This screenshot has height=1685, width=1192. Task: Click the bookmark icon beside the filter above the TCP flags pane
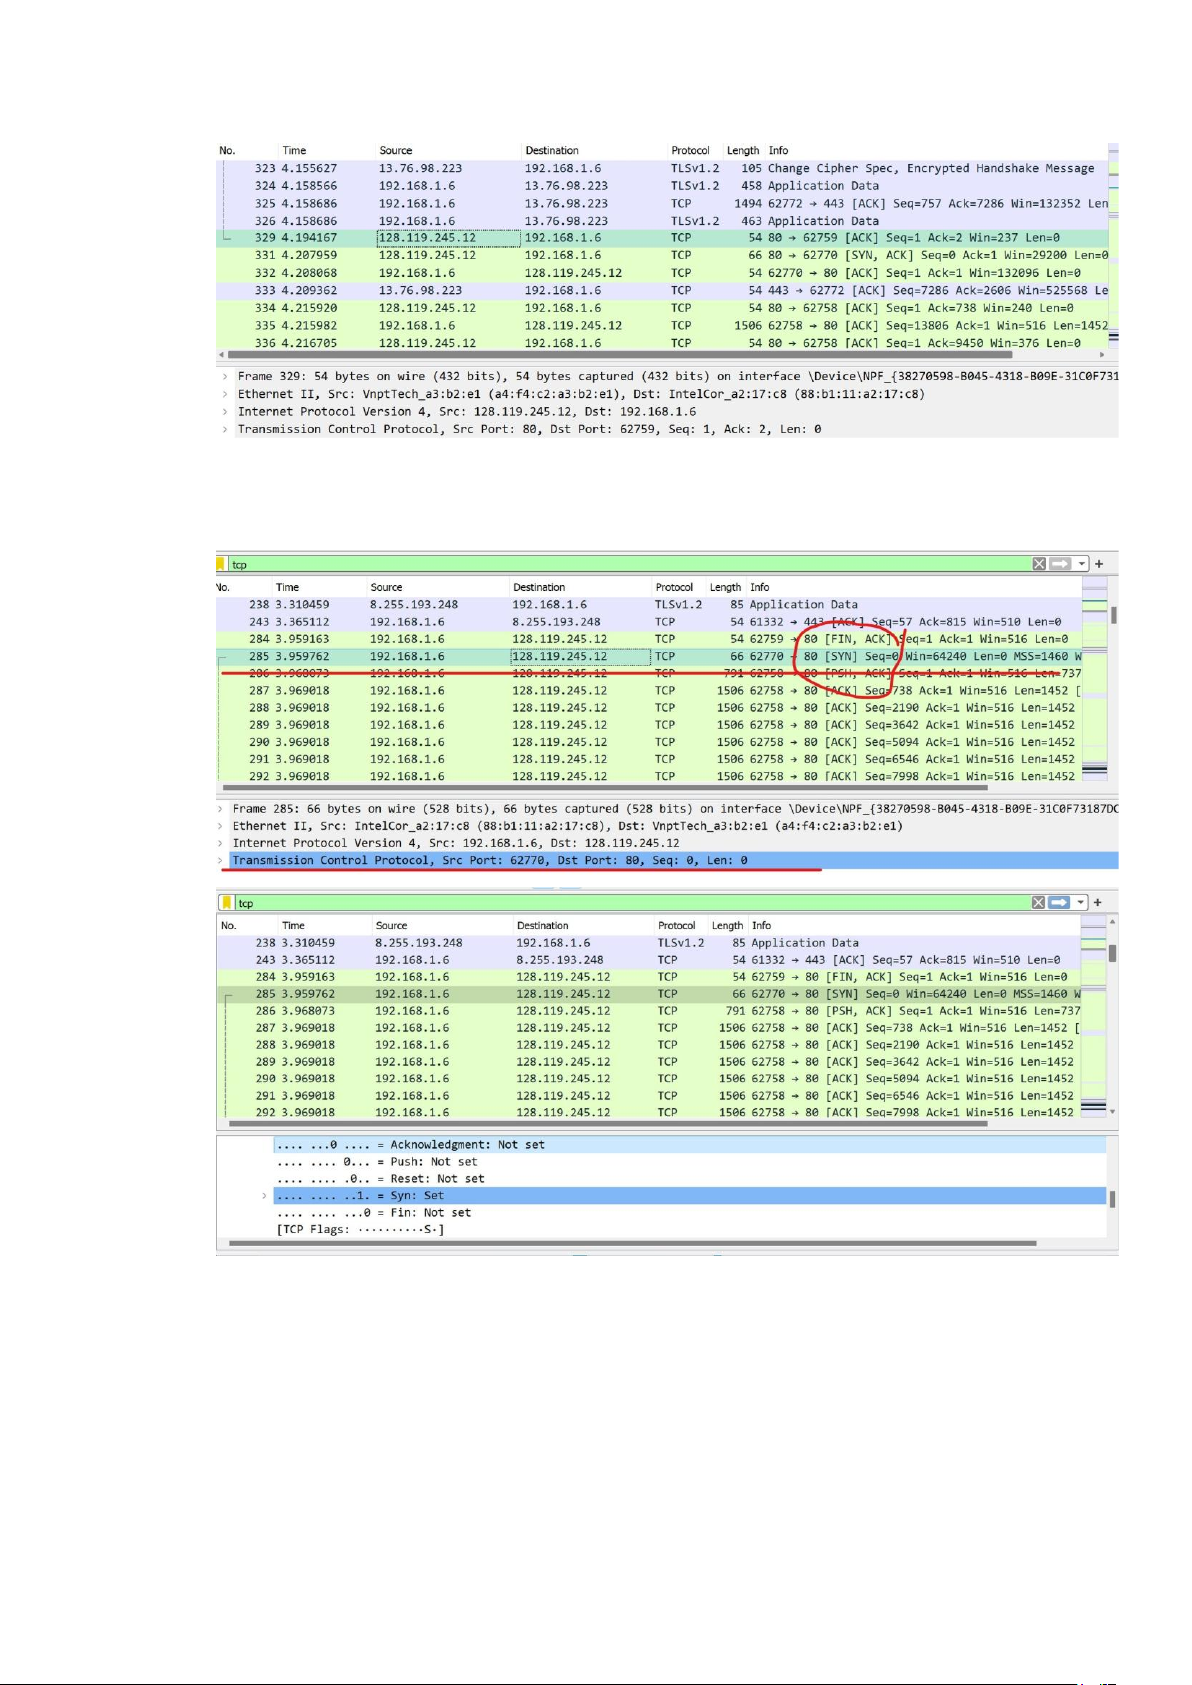pos(225,903)
